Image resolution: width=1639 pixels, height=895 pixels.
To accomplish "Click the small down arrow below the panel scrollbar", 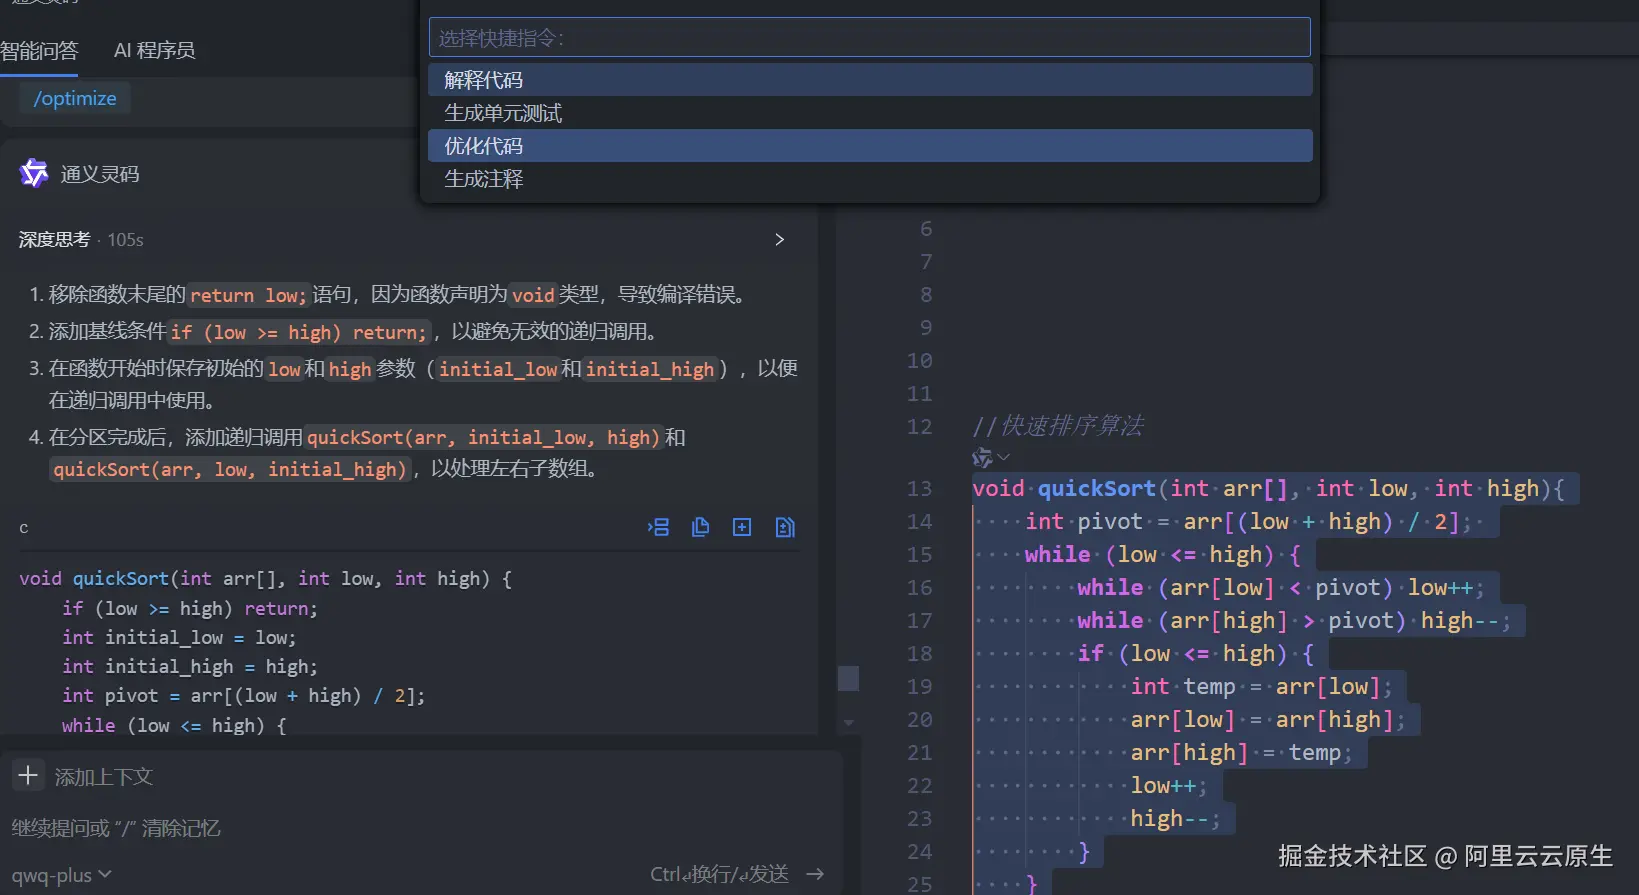I will click(849, 722).
